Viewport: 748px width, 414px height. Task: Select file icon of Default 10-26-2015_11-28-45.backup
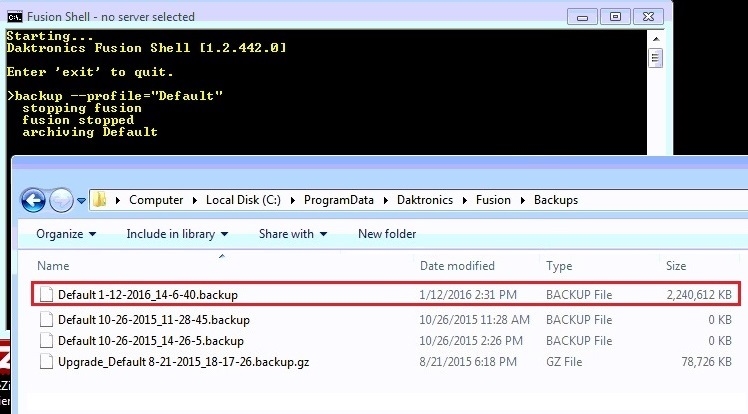click(x=46, y=320)
